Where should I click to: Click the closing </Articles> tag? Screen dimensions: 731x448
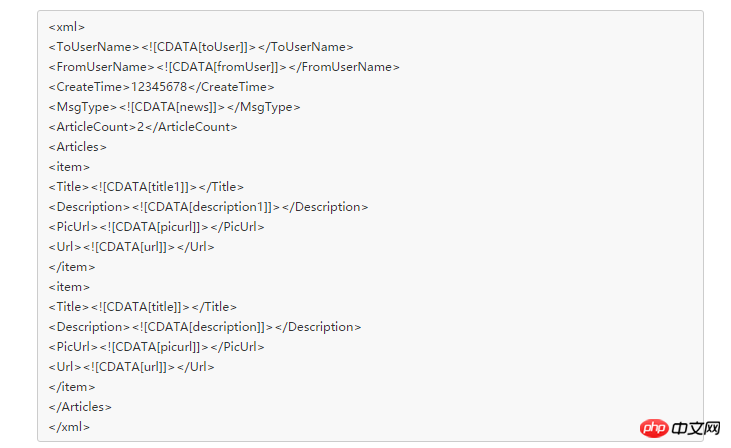coord(80,407)
